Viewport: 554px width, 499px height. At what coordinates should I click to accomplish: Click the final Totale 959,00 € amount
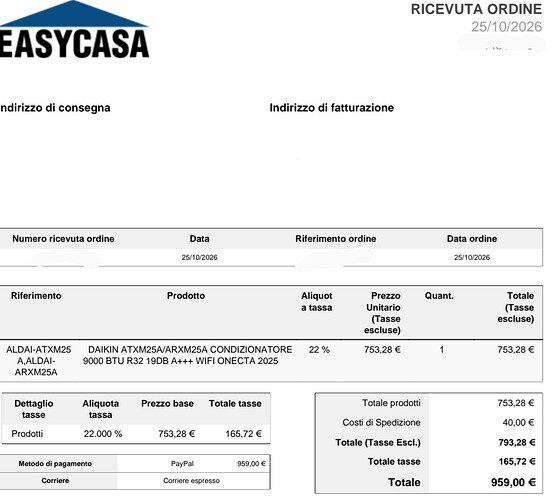tap(513, 482)
